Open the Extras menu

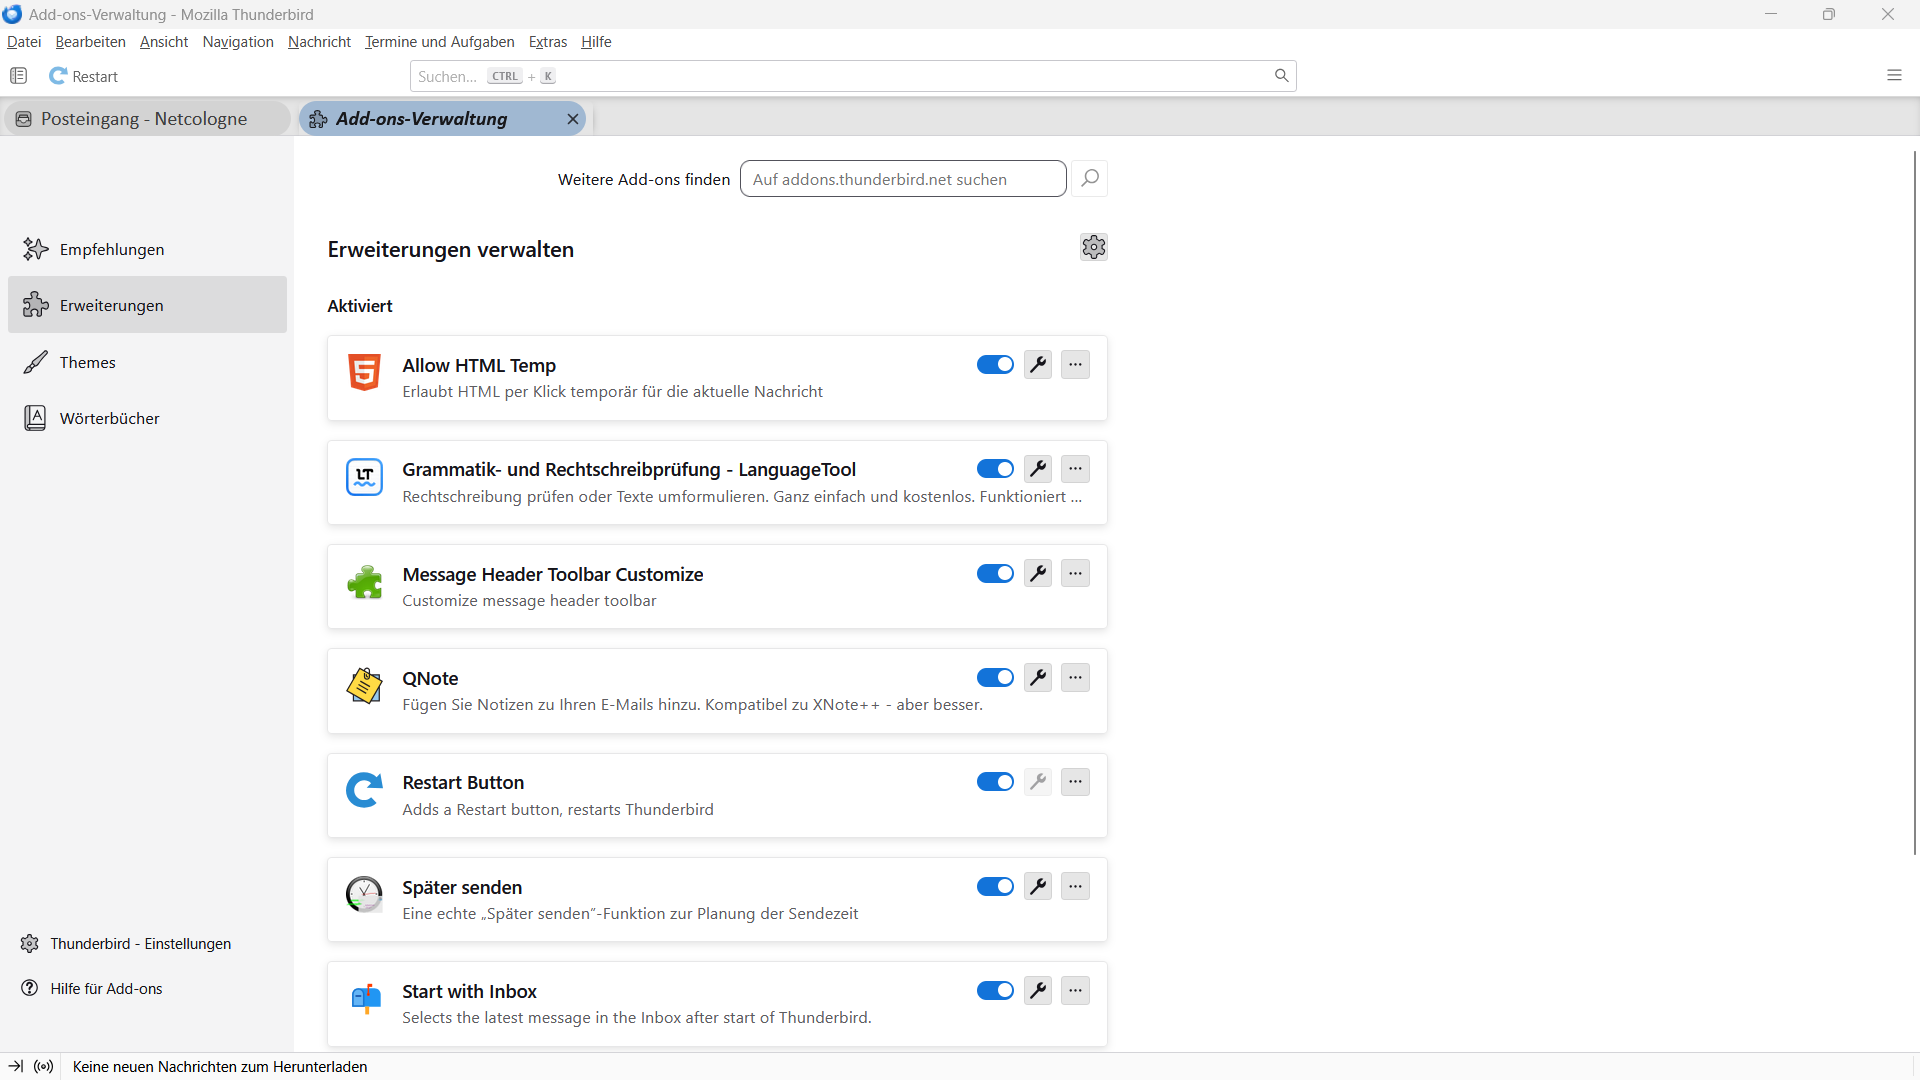547,42
